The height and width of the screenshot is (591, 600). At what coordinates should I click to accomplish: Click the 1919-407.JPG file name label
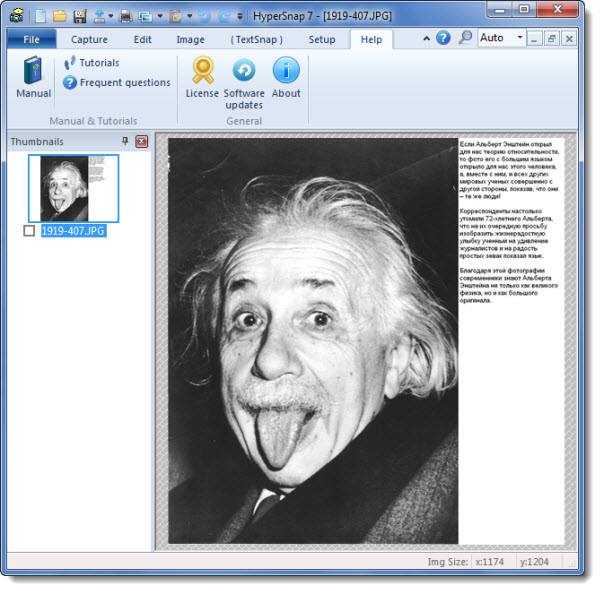[x=73, y=231]
